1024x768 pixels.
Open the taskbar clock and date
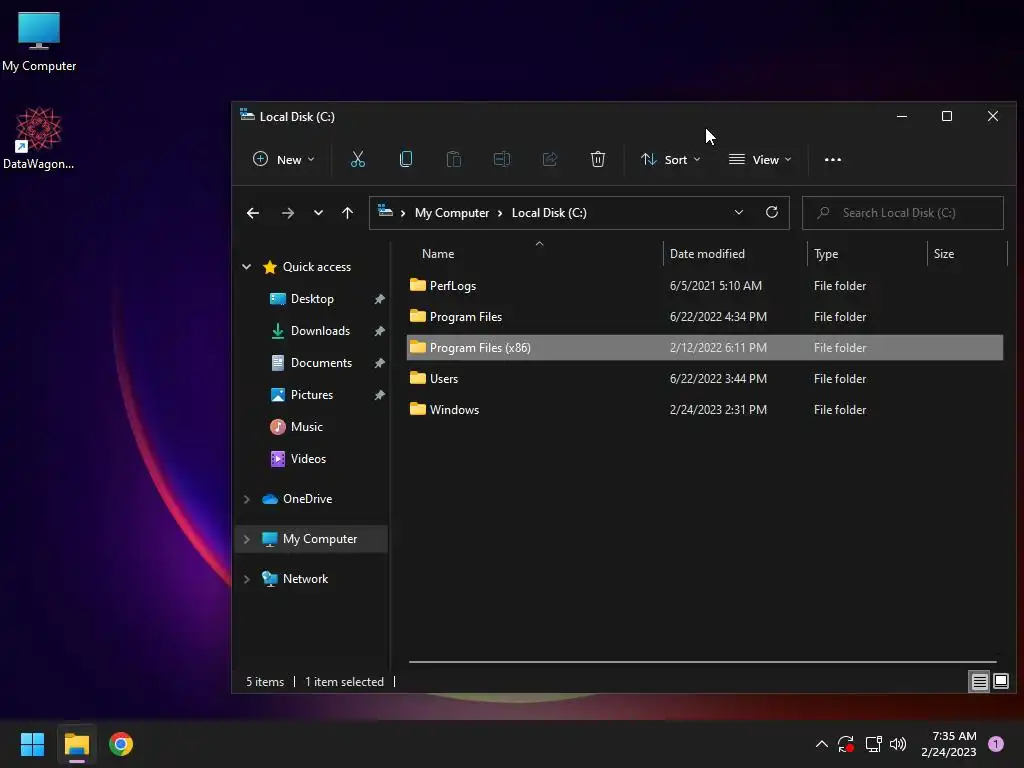948,744
